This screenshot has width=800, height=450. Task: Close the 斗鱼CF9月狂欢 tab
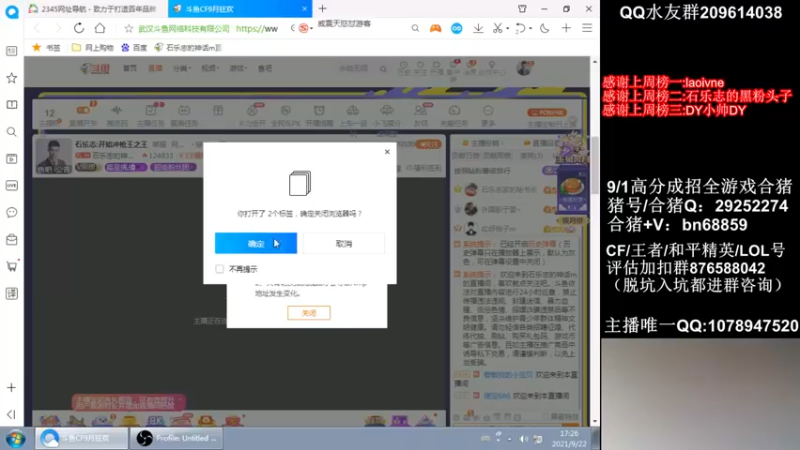pos(305,9)
